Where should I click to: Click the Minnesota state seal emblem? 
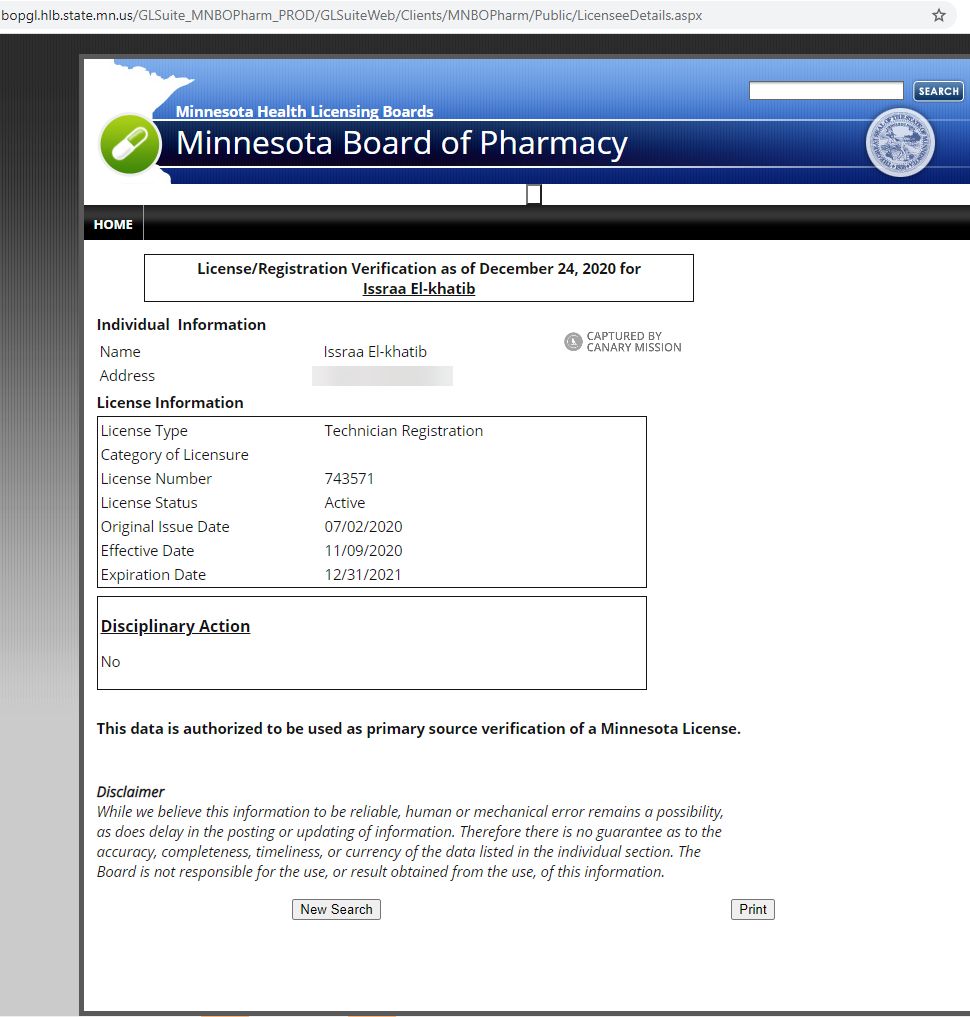pos(900,143)
